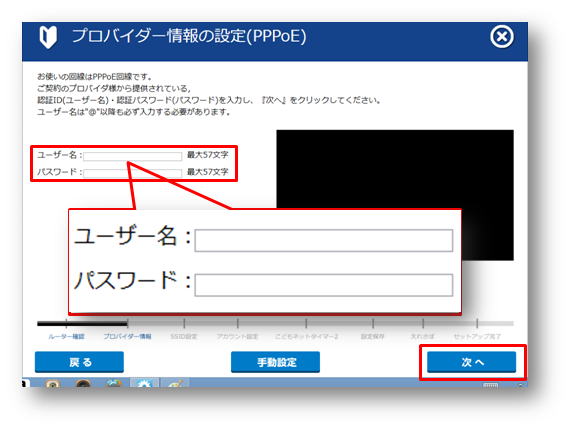
Task: Click the ユーザー名 input field
Action: click(133, 156)
